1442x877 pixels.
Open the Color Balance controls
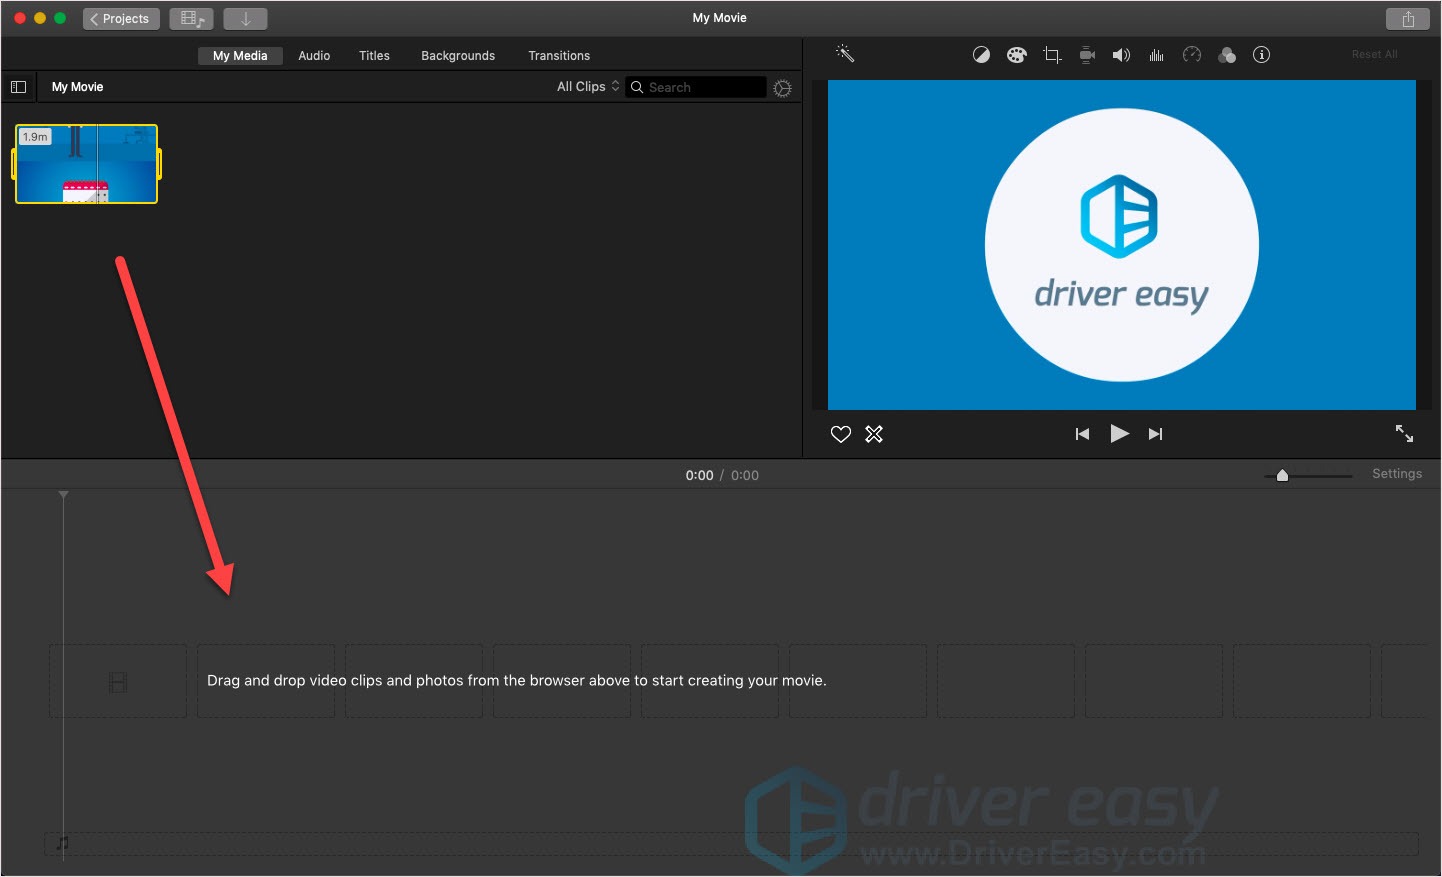pyautogui.click(x=981, y=55)
